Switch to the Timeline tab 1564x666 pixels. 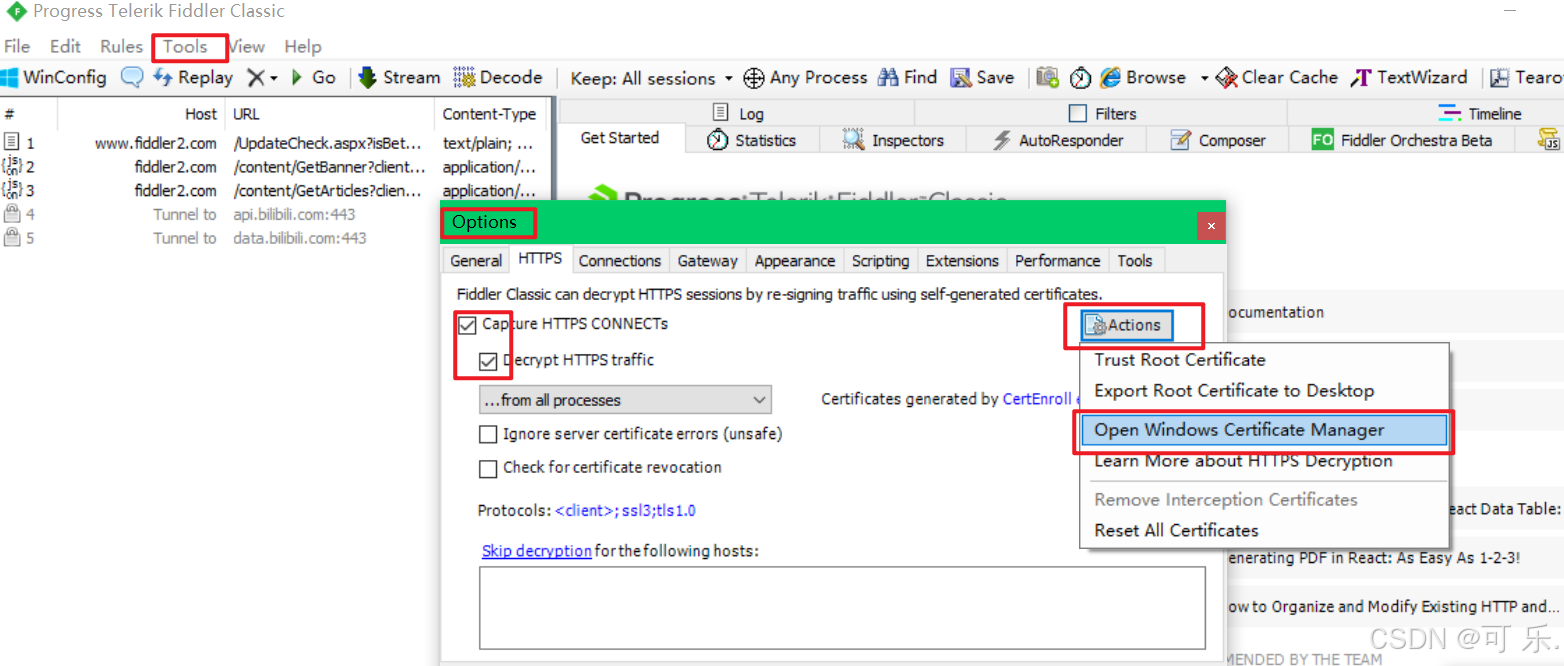point(1480,113)
